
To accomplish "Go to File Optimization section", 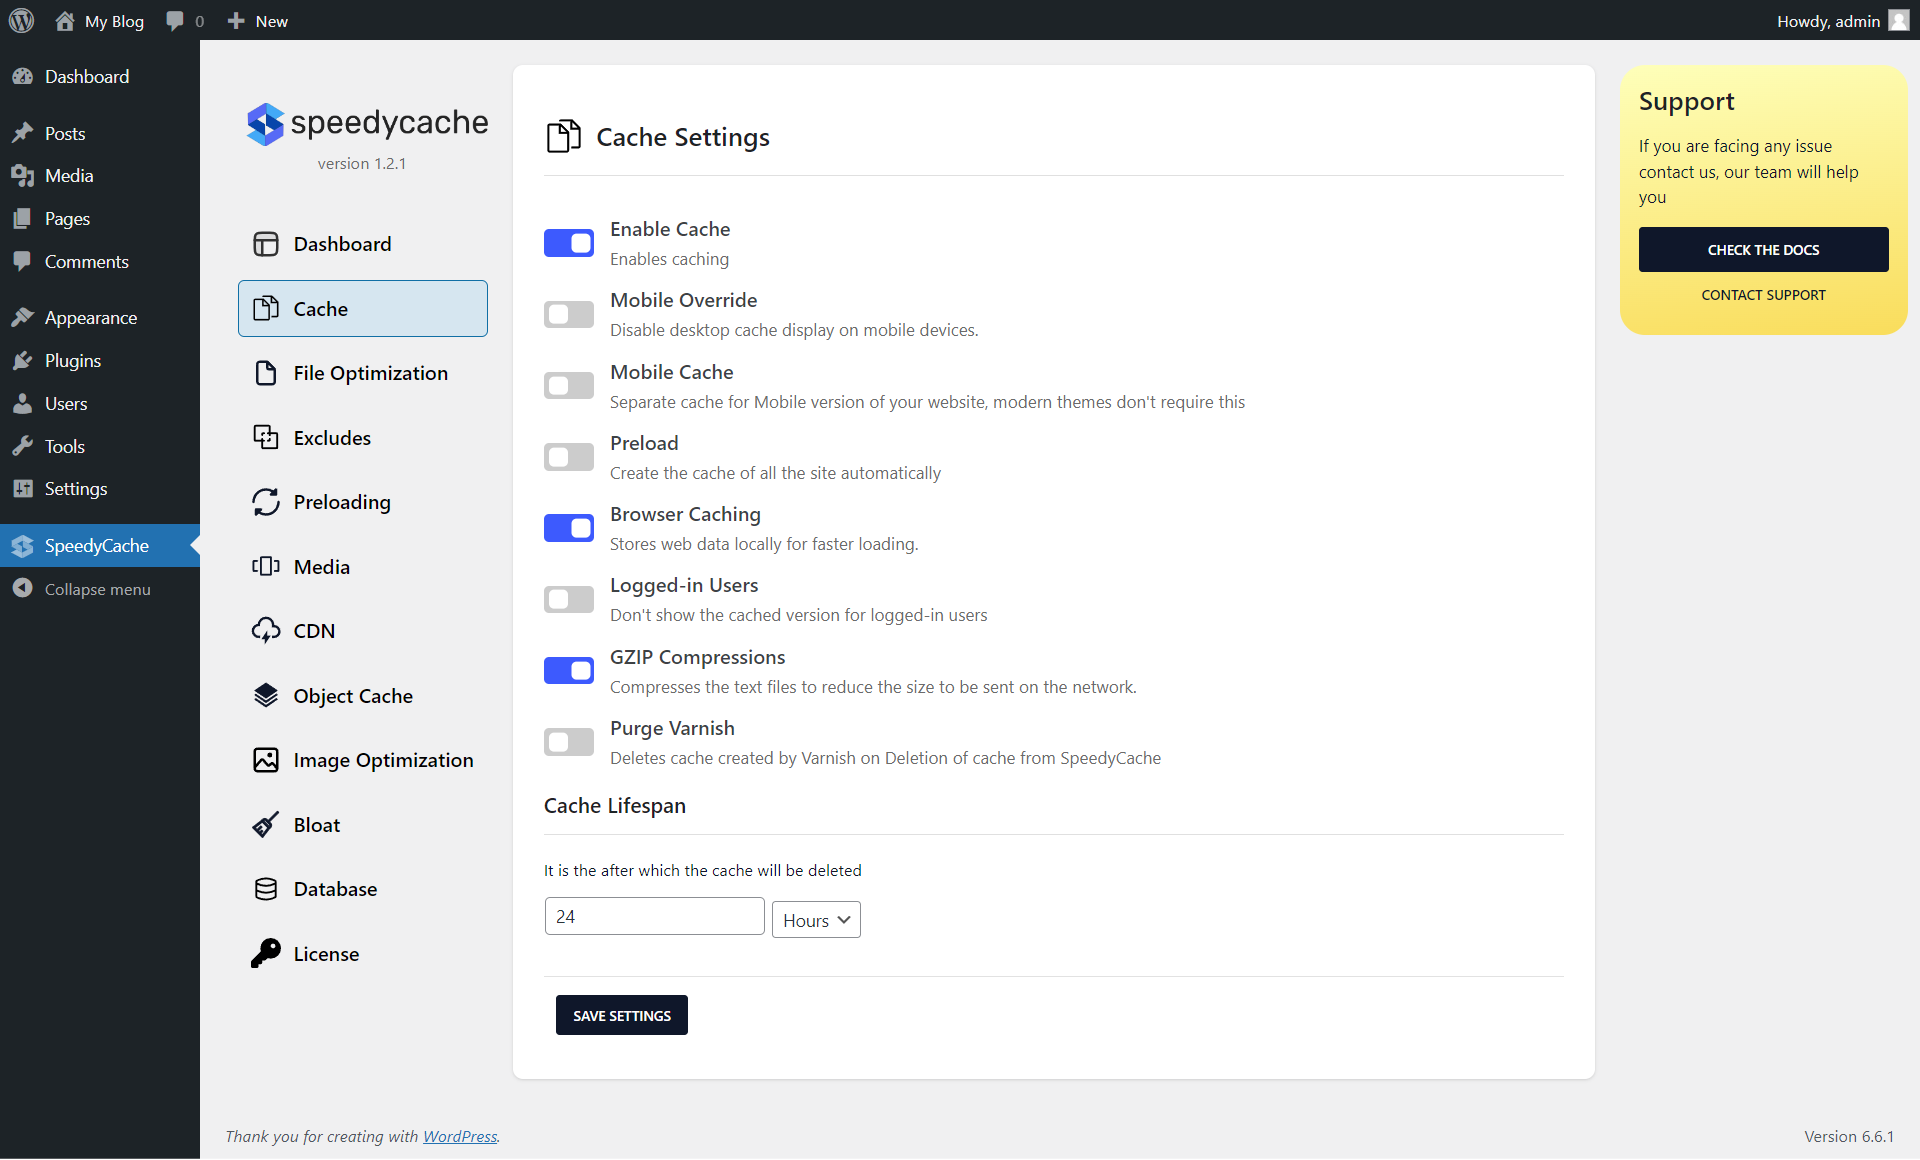I will [363, 373].
